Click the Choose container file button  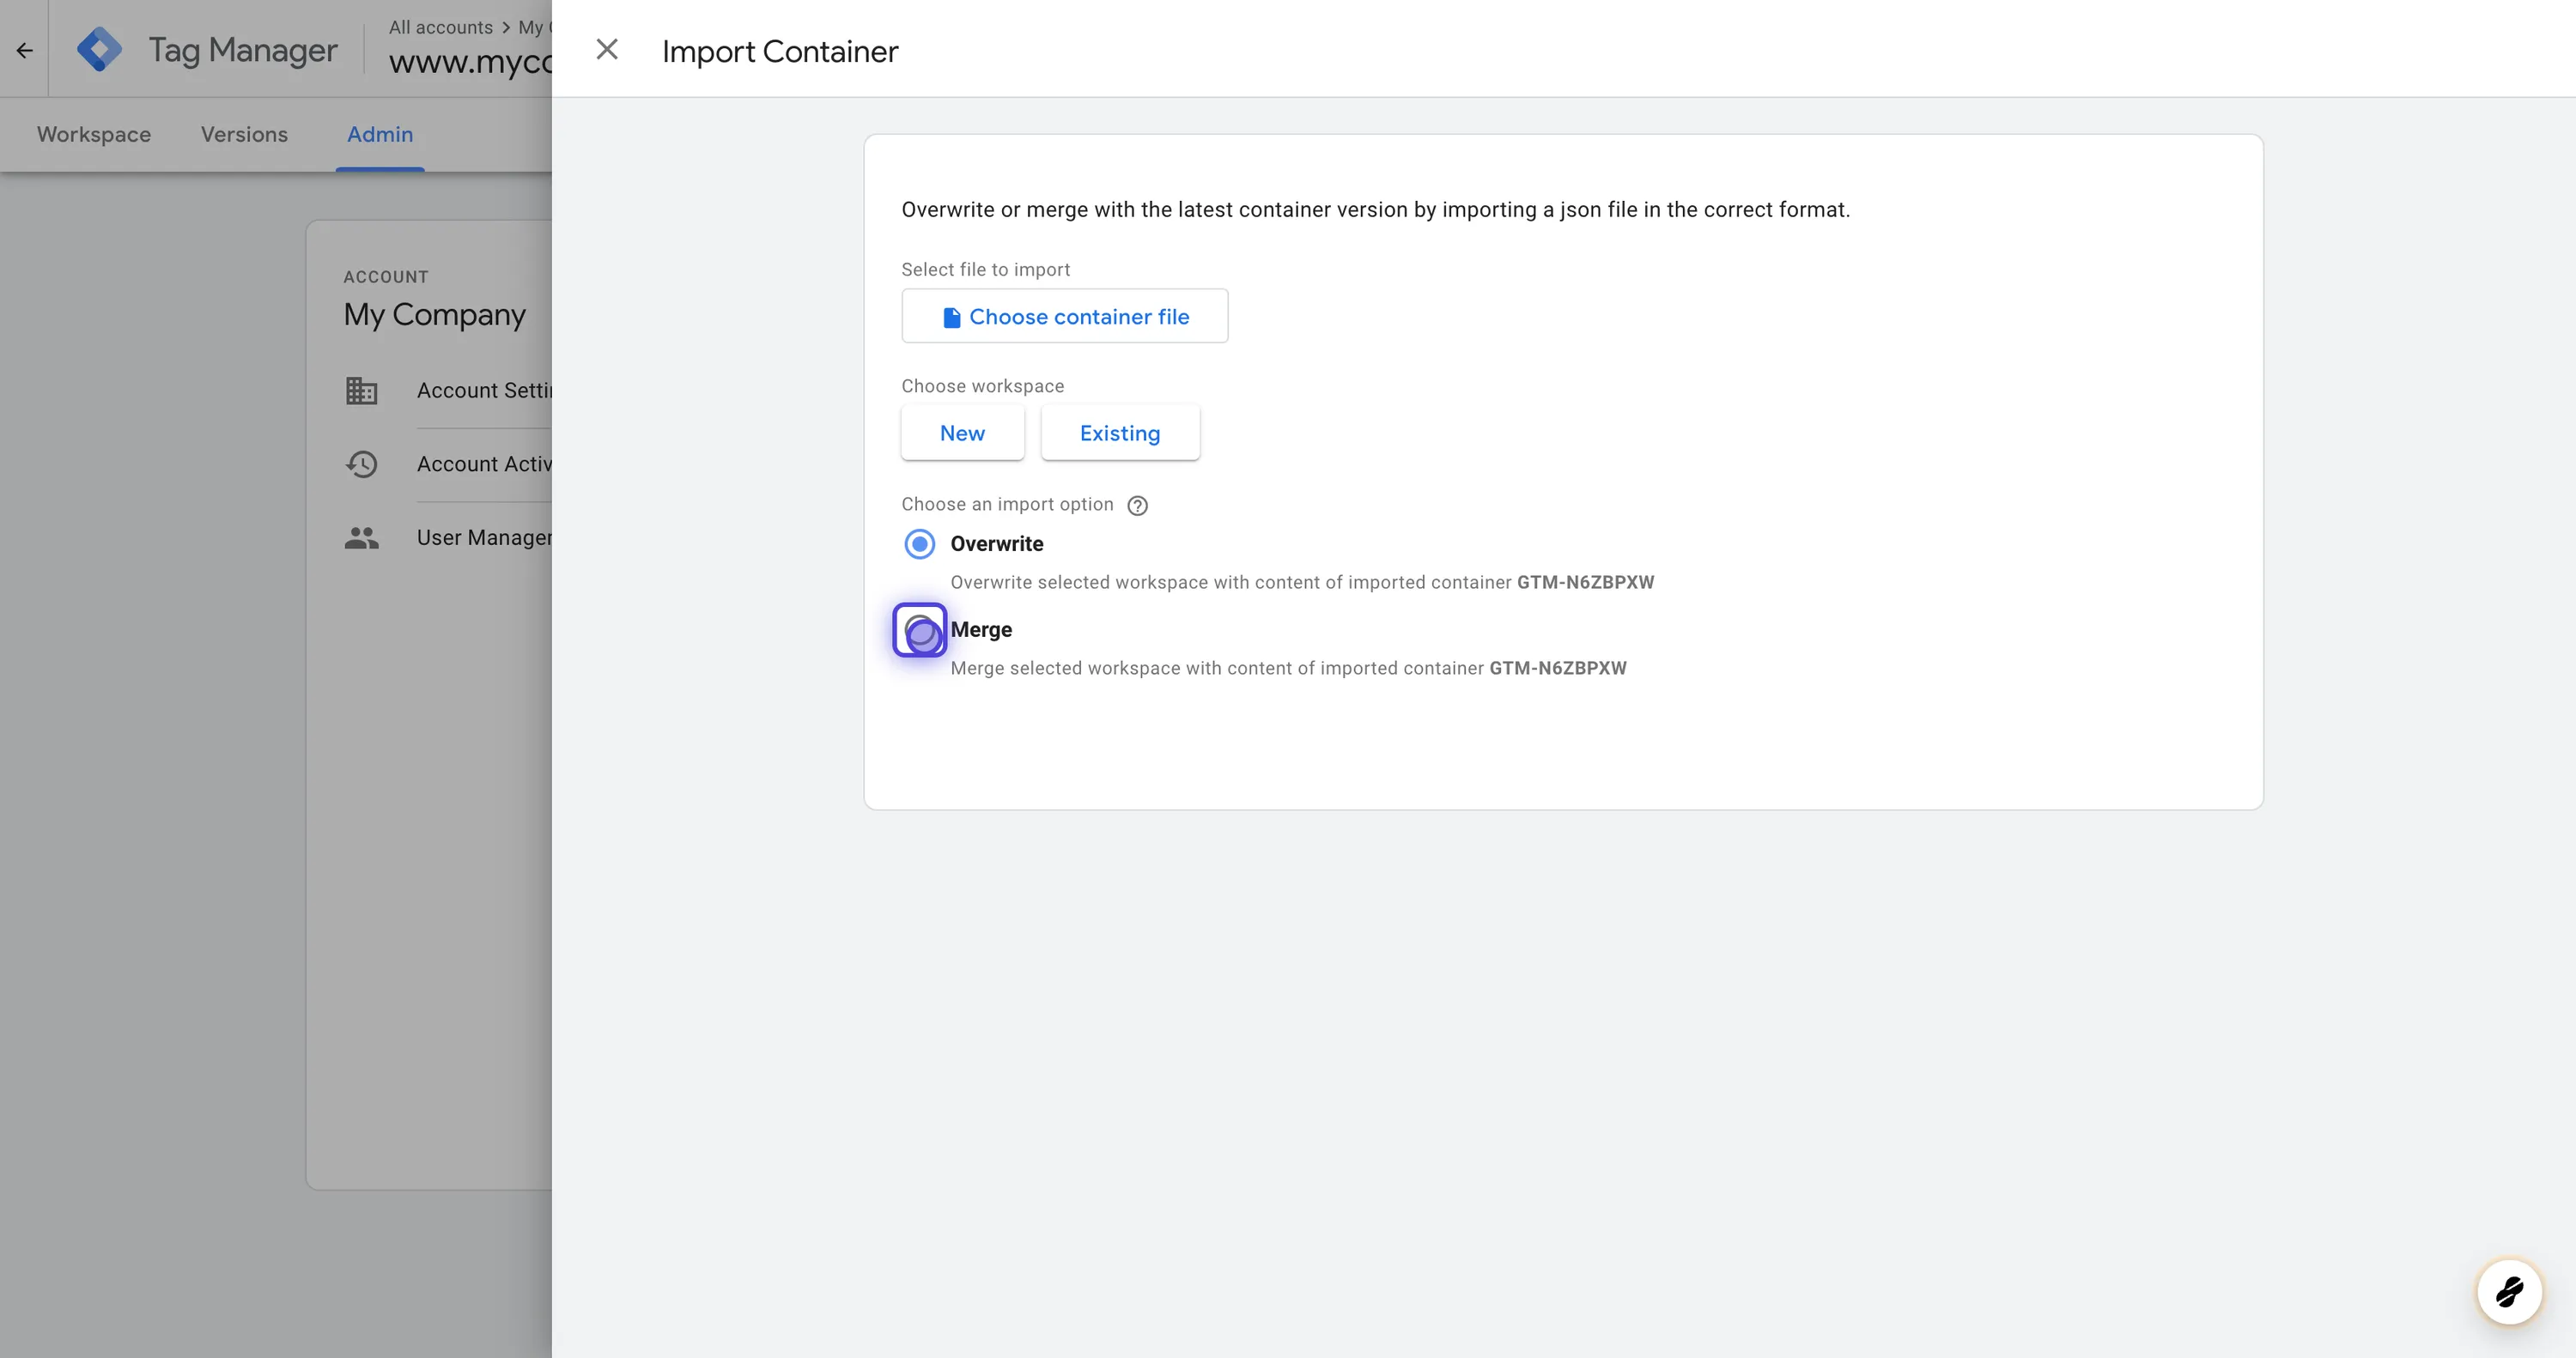pos(1063,315)
